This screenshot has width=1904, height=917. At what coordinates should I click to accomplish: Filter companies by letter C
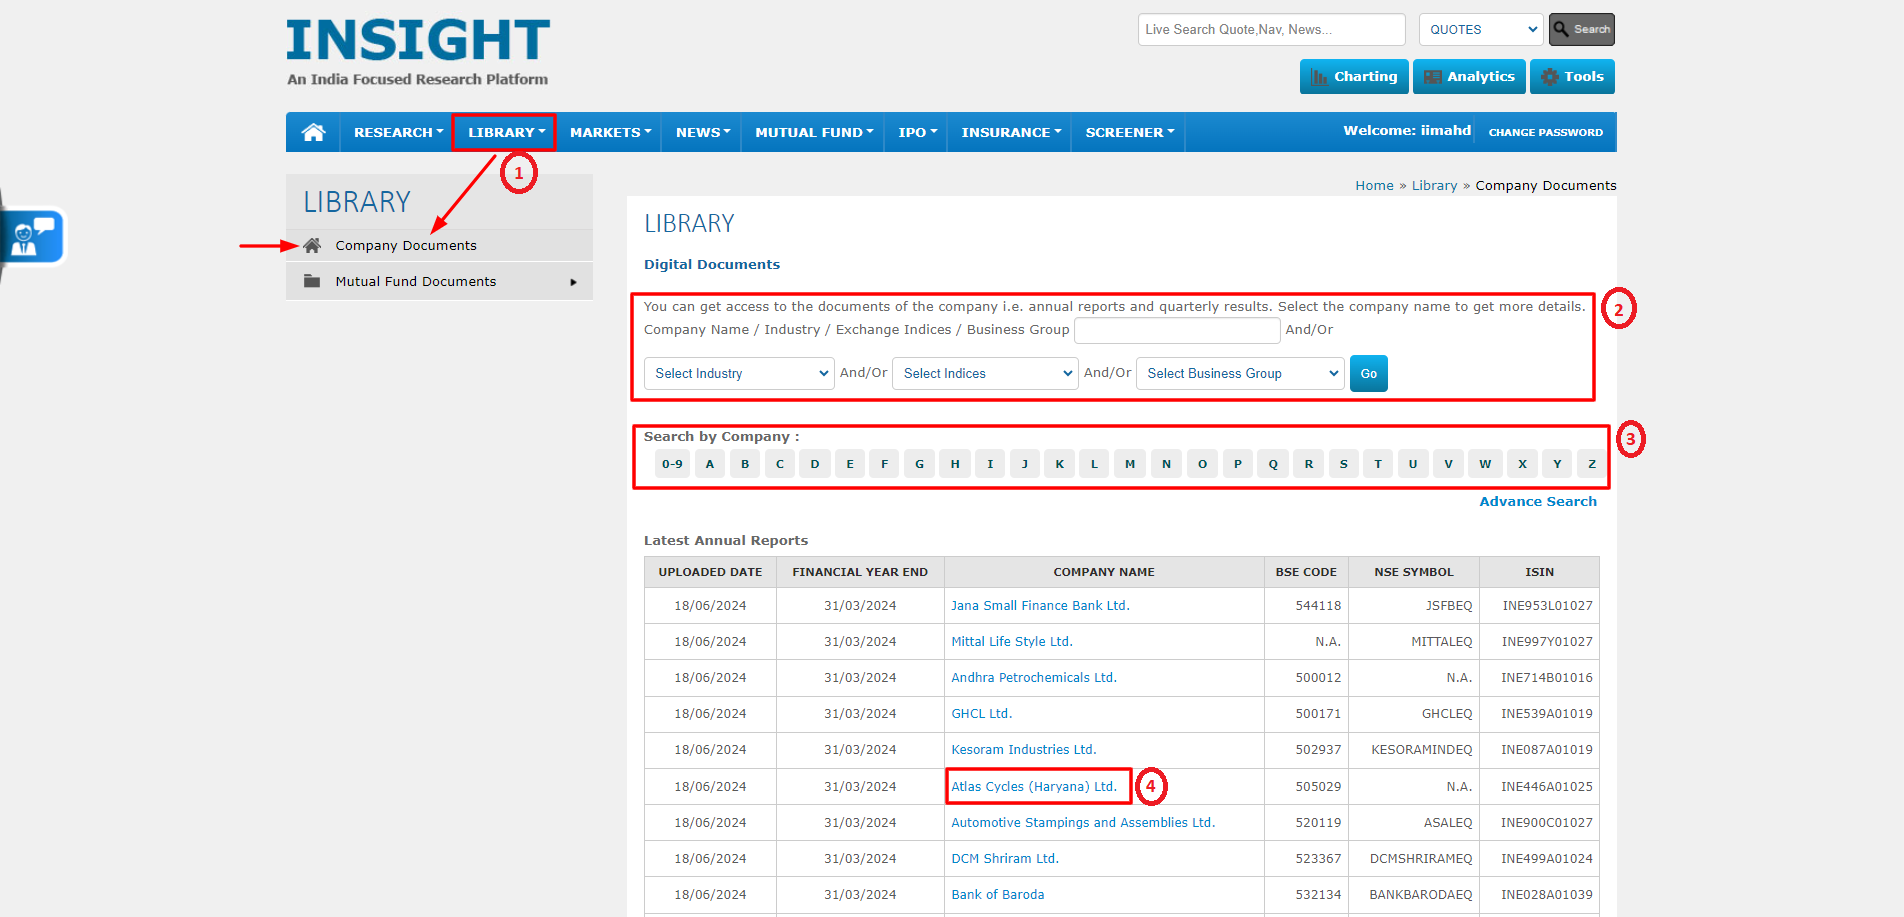click(780, 464)
